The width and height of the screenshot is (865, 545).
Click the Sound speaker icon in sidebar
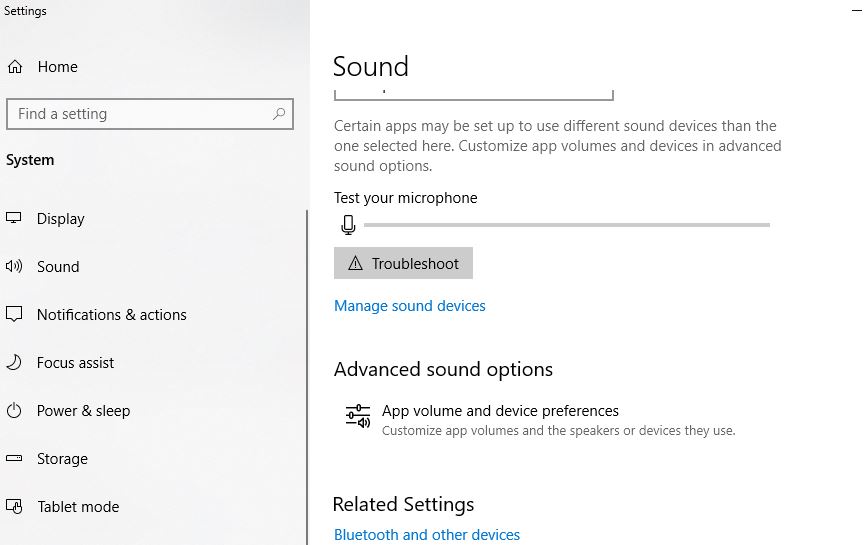(14, 267)
